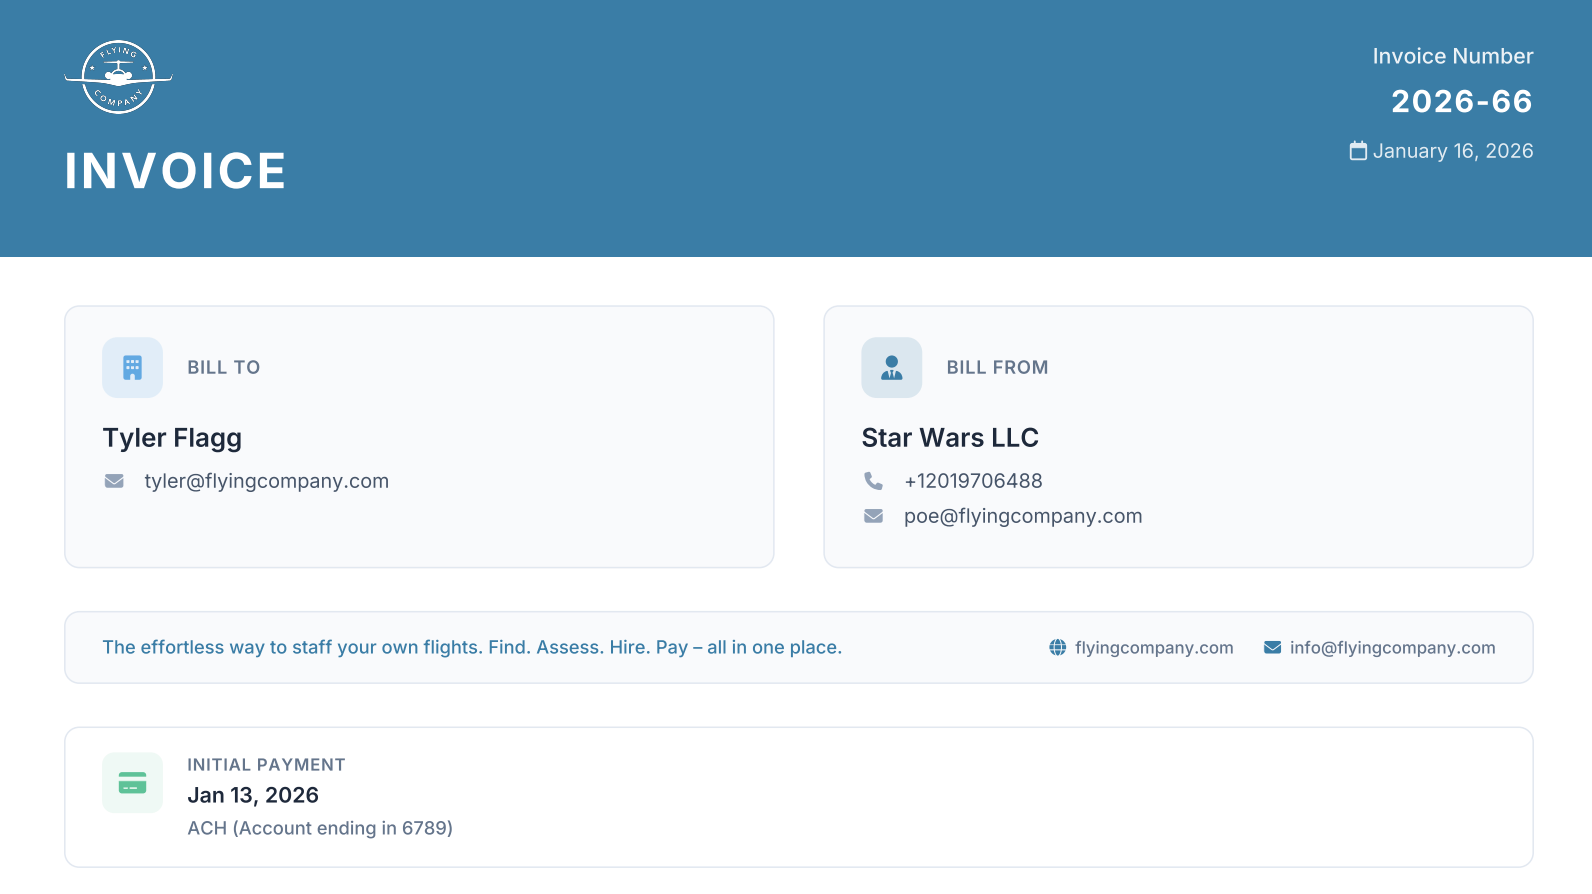The image size is (1592, 894).
Task: Click the green credit card payment icon
Action: [132, 783]
